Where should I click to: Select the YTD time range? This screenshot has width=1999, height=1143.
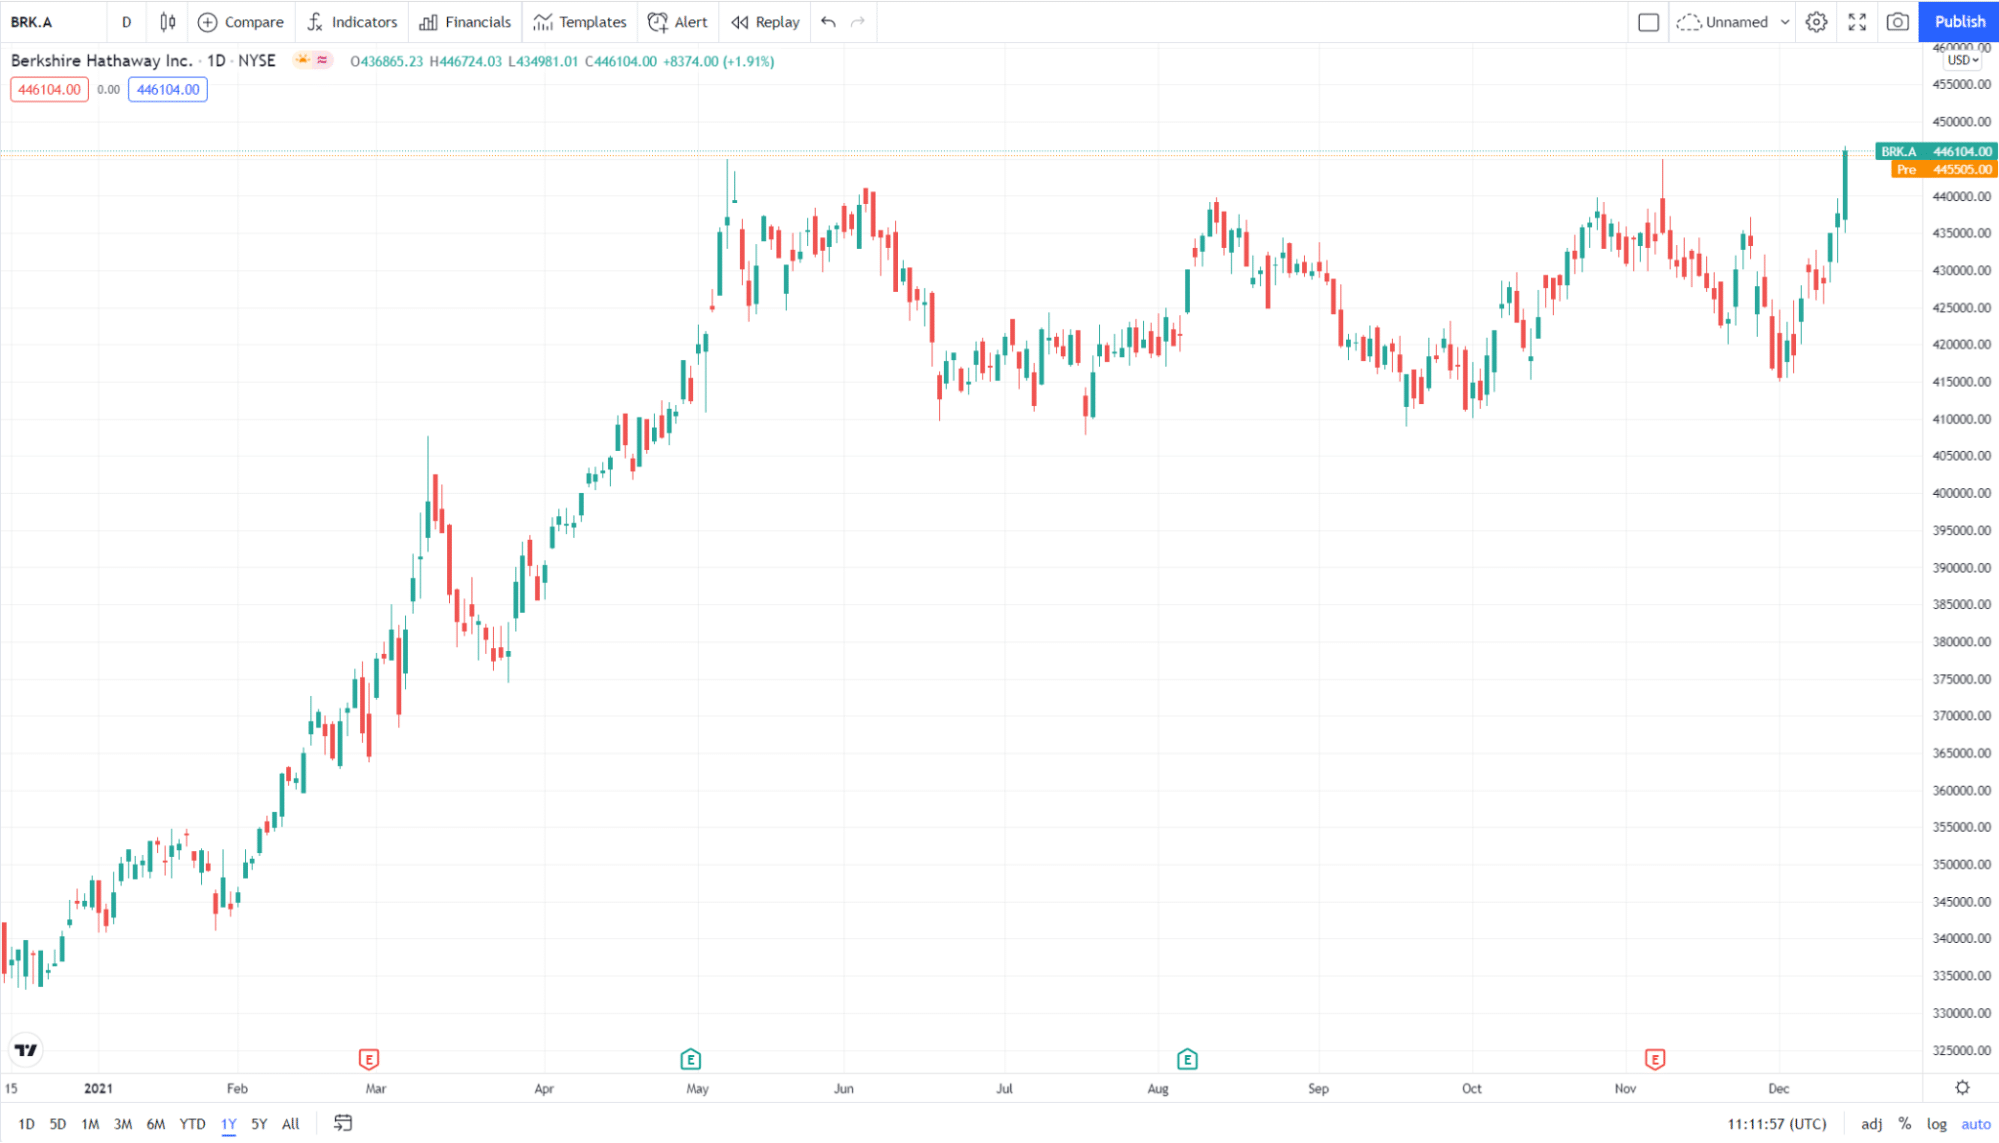[x=192, y=1124]
